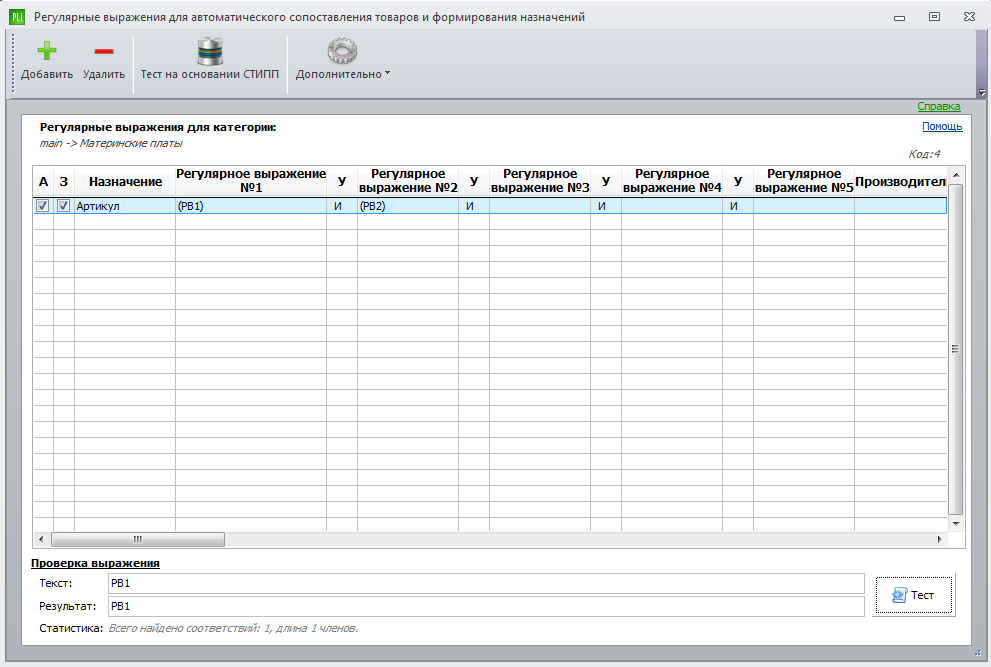Click the Регулярное выражение №5 header
Screen dimensions: 991x667
(804, 181)
